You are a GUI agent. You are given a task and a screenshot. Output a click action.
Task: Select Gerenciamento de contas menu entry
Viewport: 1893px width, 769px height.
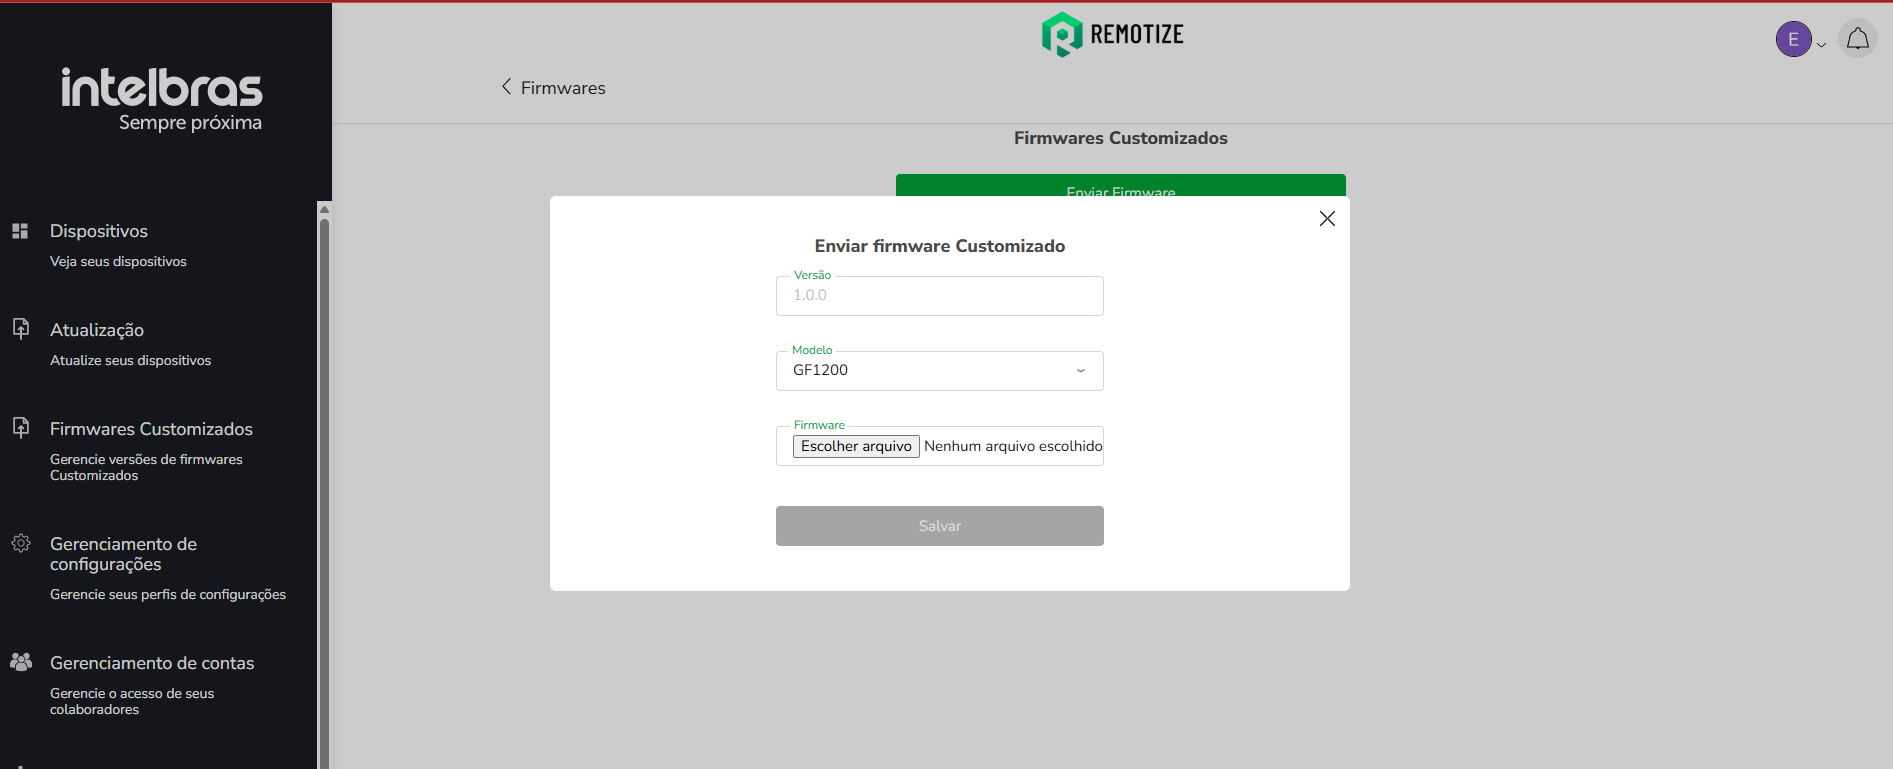click(x=152, y=663)
